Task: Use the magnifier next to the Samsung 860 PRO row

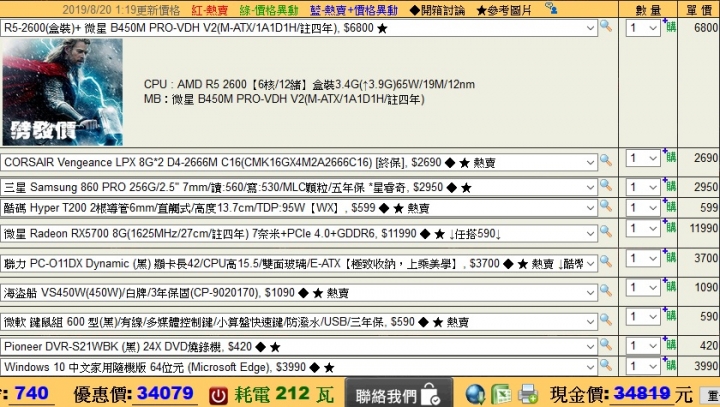Action: click(606, 185)
